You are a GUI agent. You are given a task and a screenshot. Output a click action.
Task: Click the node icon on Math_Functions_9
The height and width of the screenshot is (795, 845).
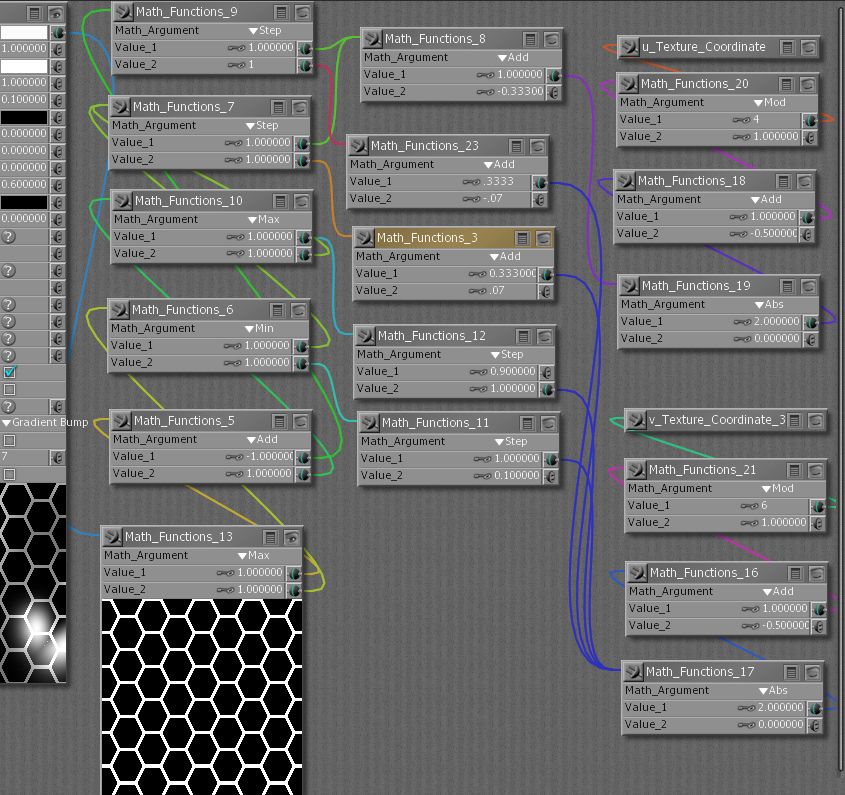124,12
